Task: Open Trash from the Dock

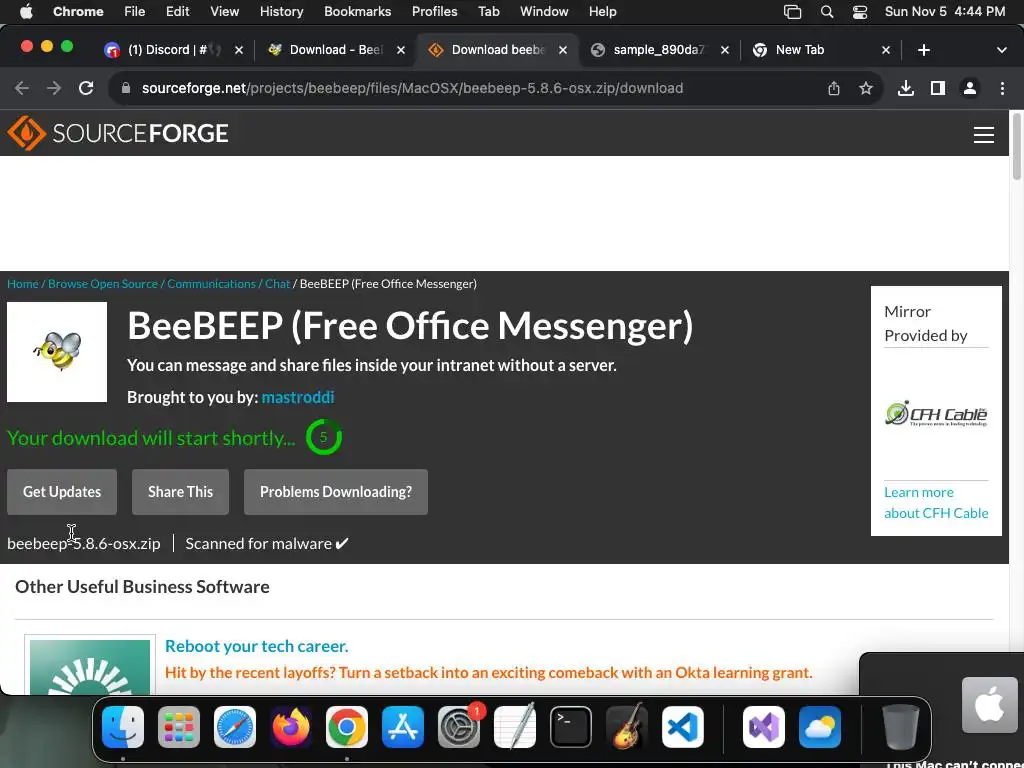Action: pyautogui.click(x=901, y=727)
